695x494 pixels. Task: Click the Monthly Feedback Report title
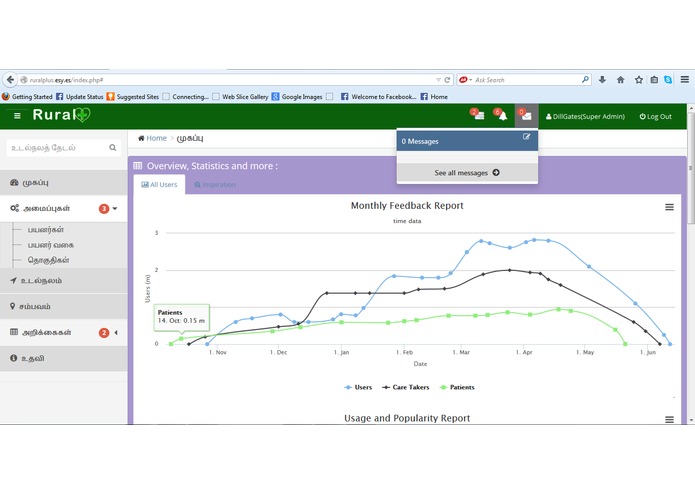click(407, 206)
